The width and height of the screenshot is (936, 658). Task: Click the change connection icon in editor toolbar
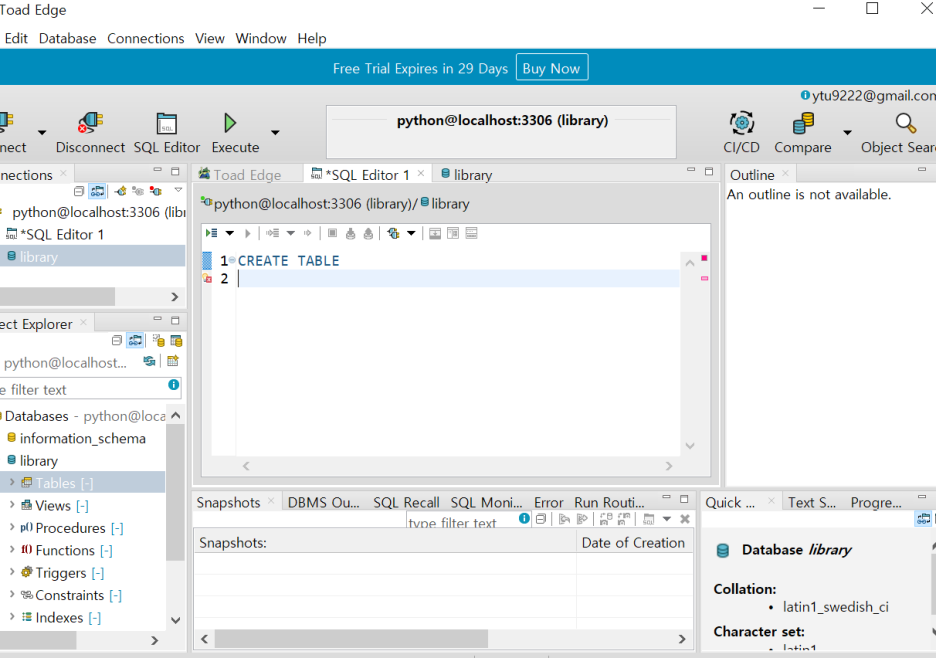(393, 233)
